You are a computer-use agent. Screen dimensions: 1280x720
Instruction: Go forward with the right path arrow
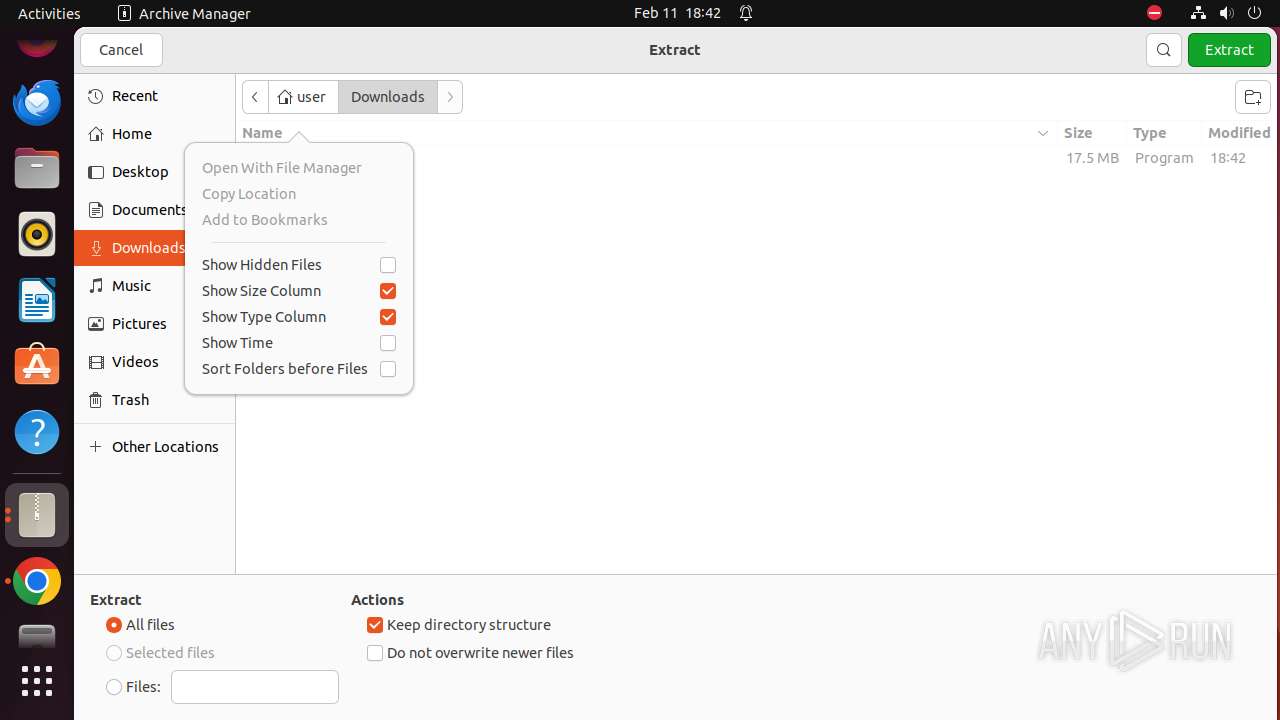(x=450, y=97)
